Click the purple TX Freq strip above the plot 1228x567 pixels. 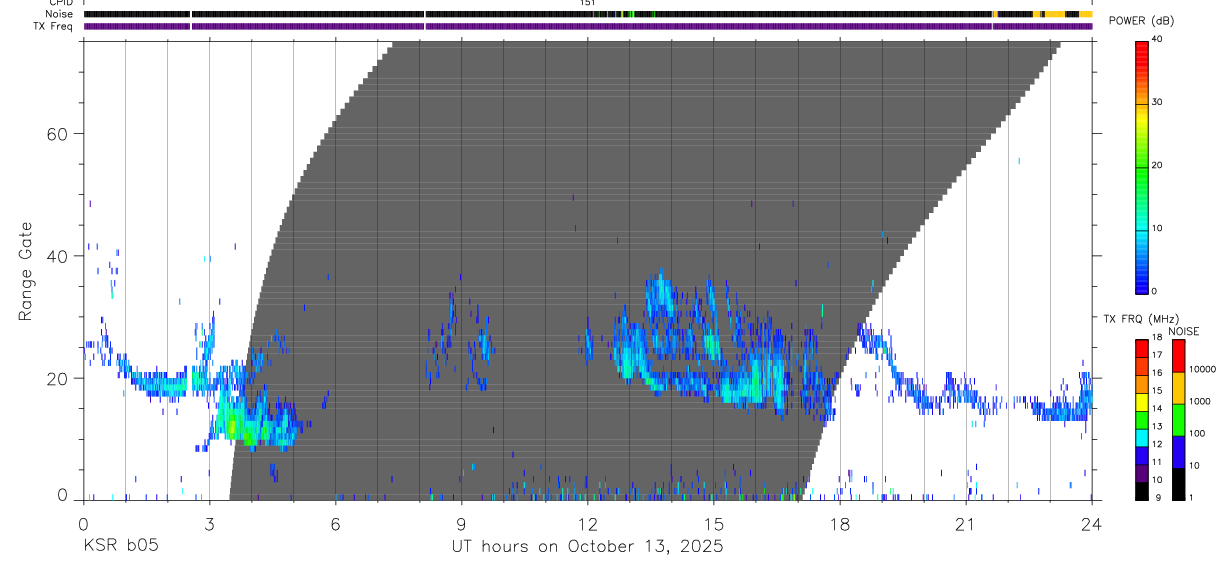[x=588, y=26]
